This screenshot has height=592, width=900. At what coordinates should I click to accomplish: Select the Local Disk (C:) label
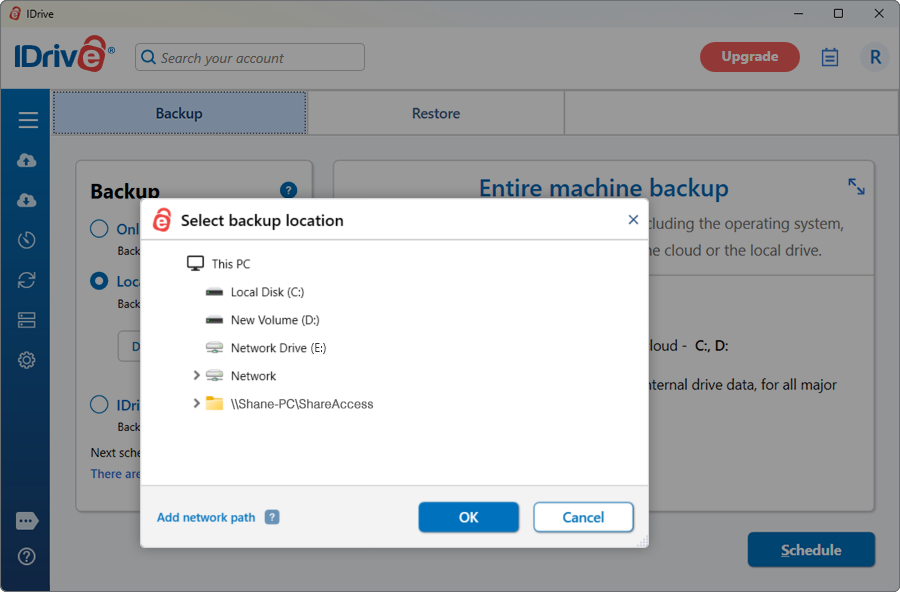click(x=267, y=292)
